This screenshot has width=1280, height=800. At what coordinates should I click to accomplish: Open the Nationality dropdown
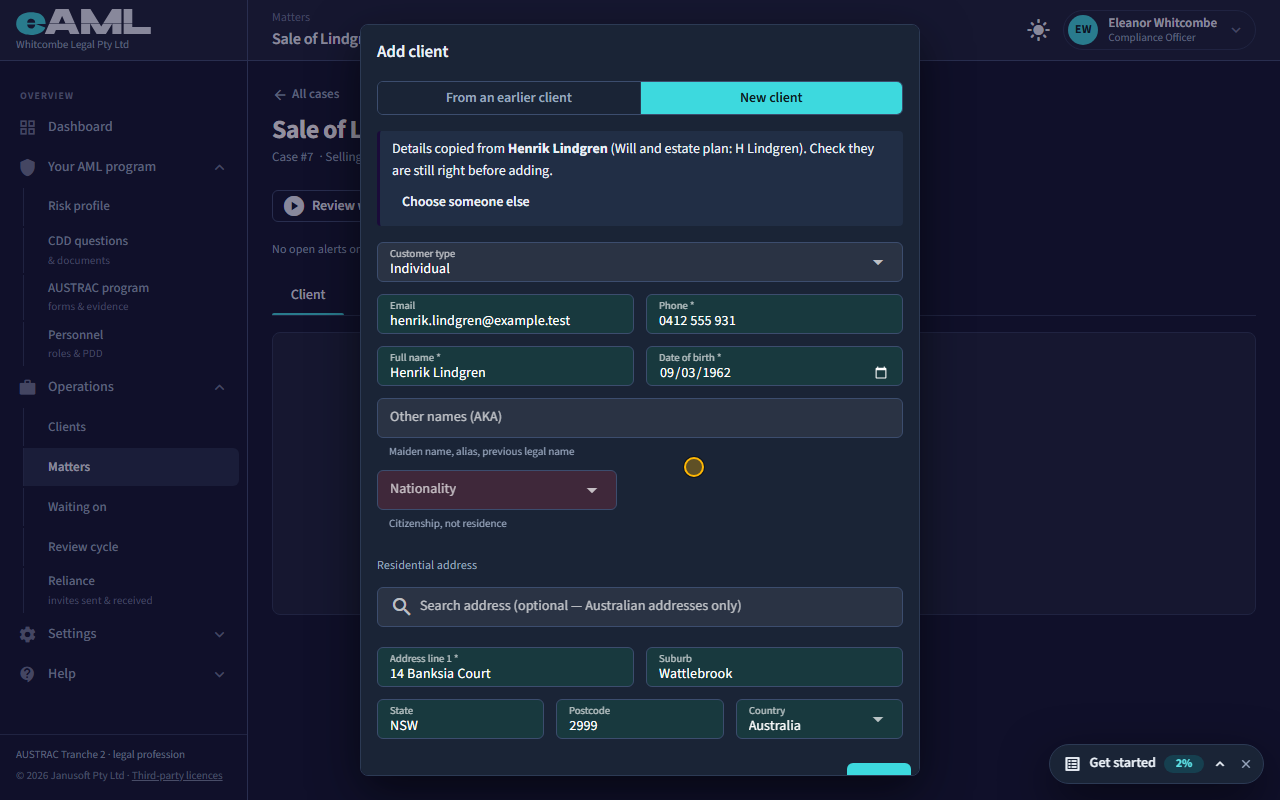(x=497, y=490)
